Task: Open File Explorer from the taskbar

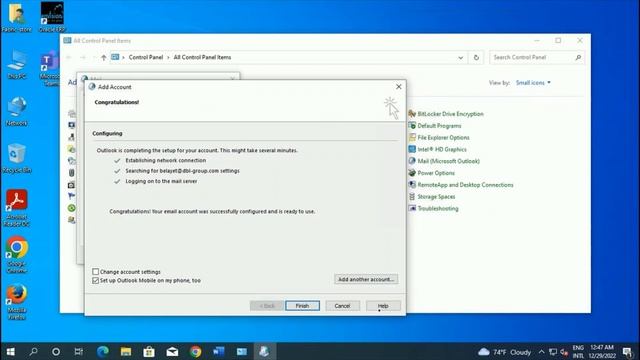Action: tap(126, 351)
